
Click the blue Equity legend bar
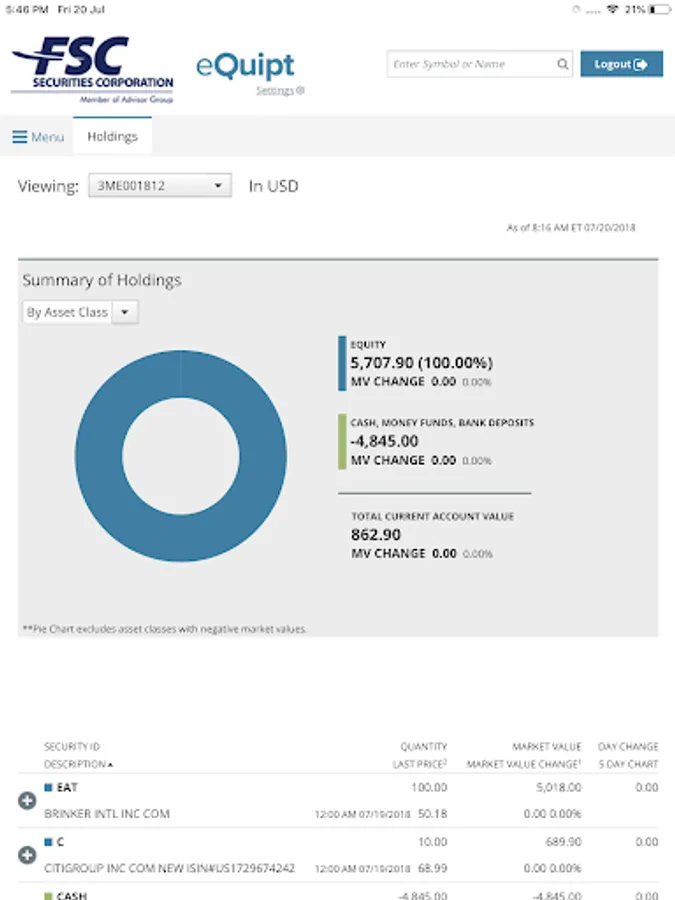pyautogui.click(x=342, y=363)
